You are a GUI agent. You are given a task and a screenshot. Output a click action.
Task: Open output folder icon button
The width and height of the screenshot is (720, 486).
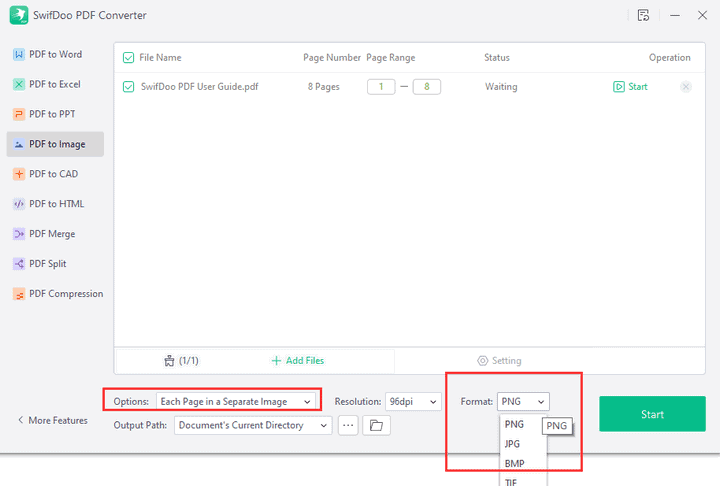point(377,425)
